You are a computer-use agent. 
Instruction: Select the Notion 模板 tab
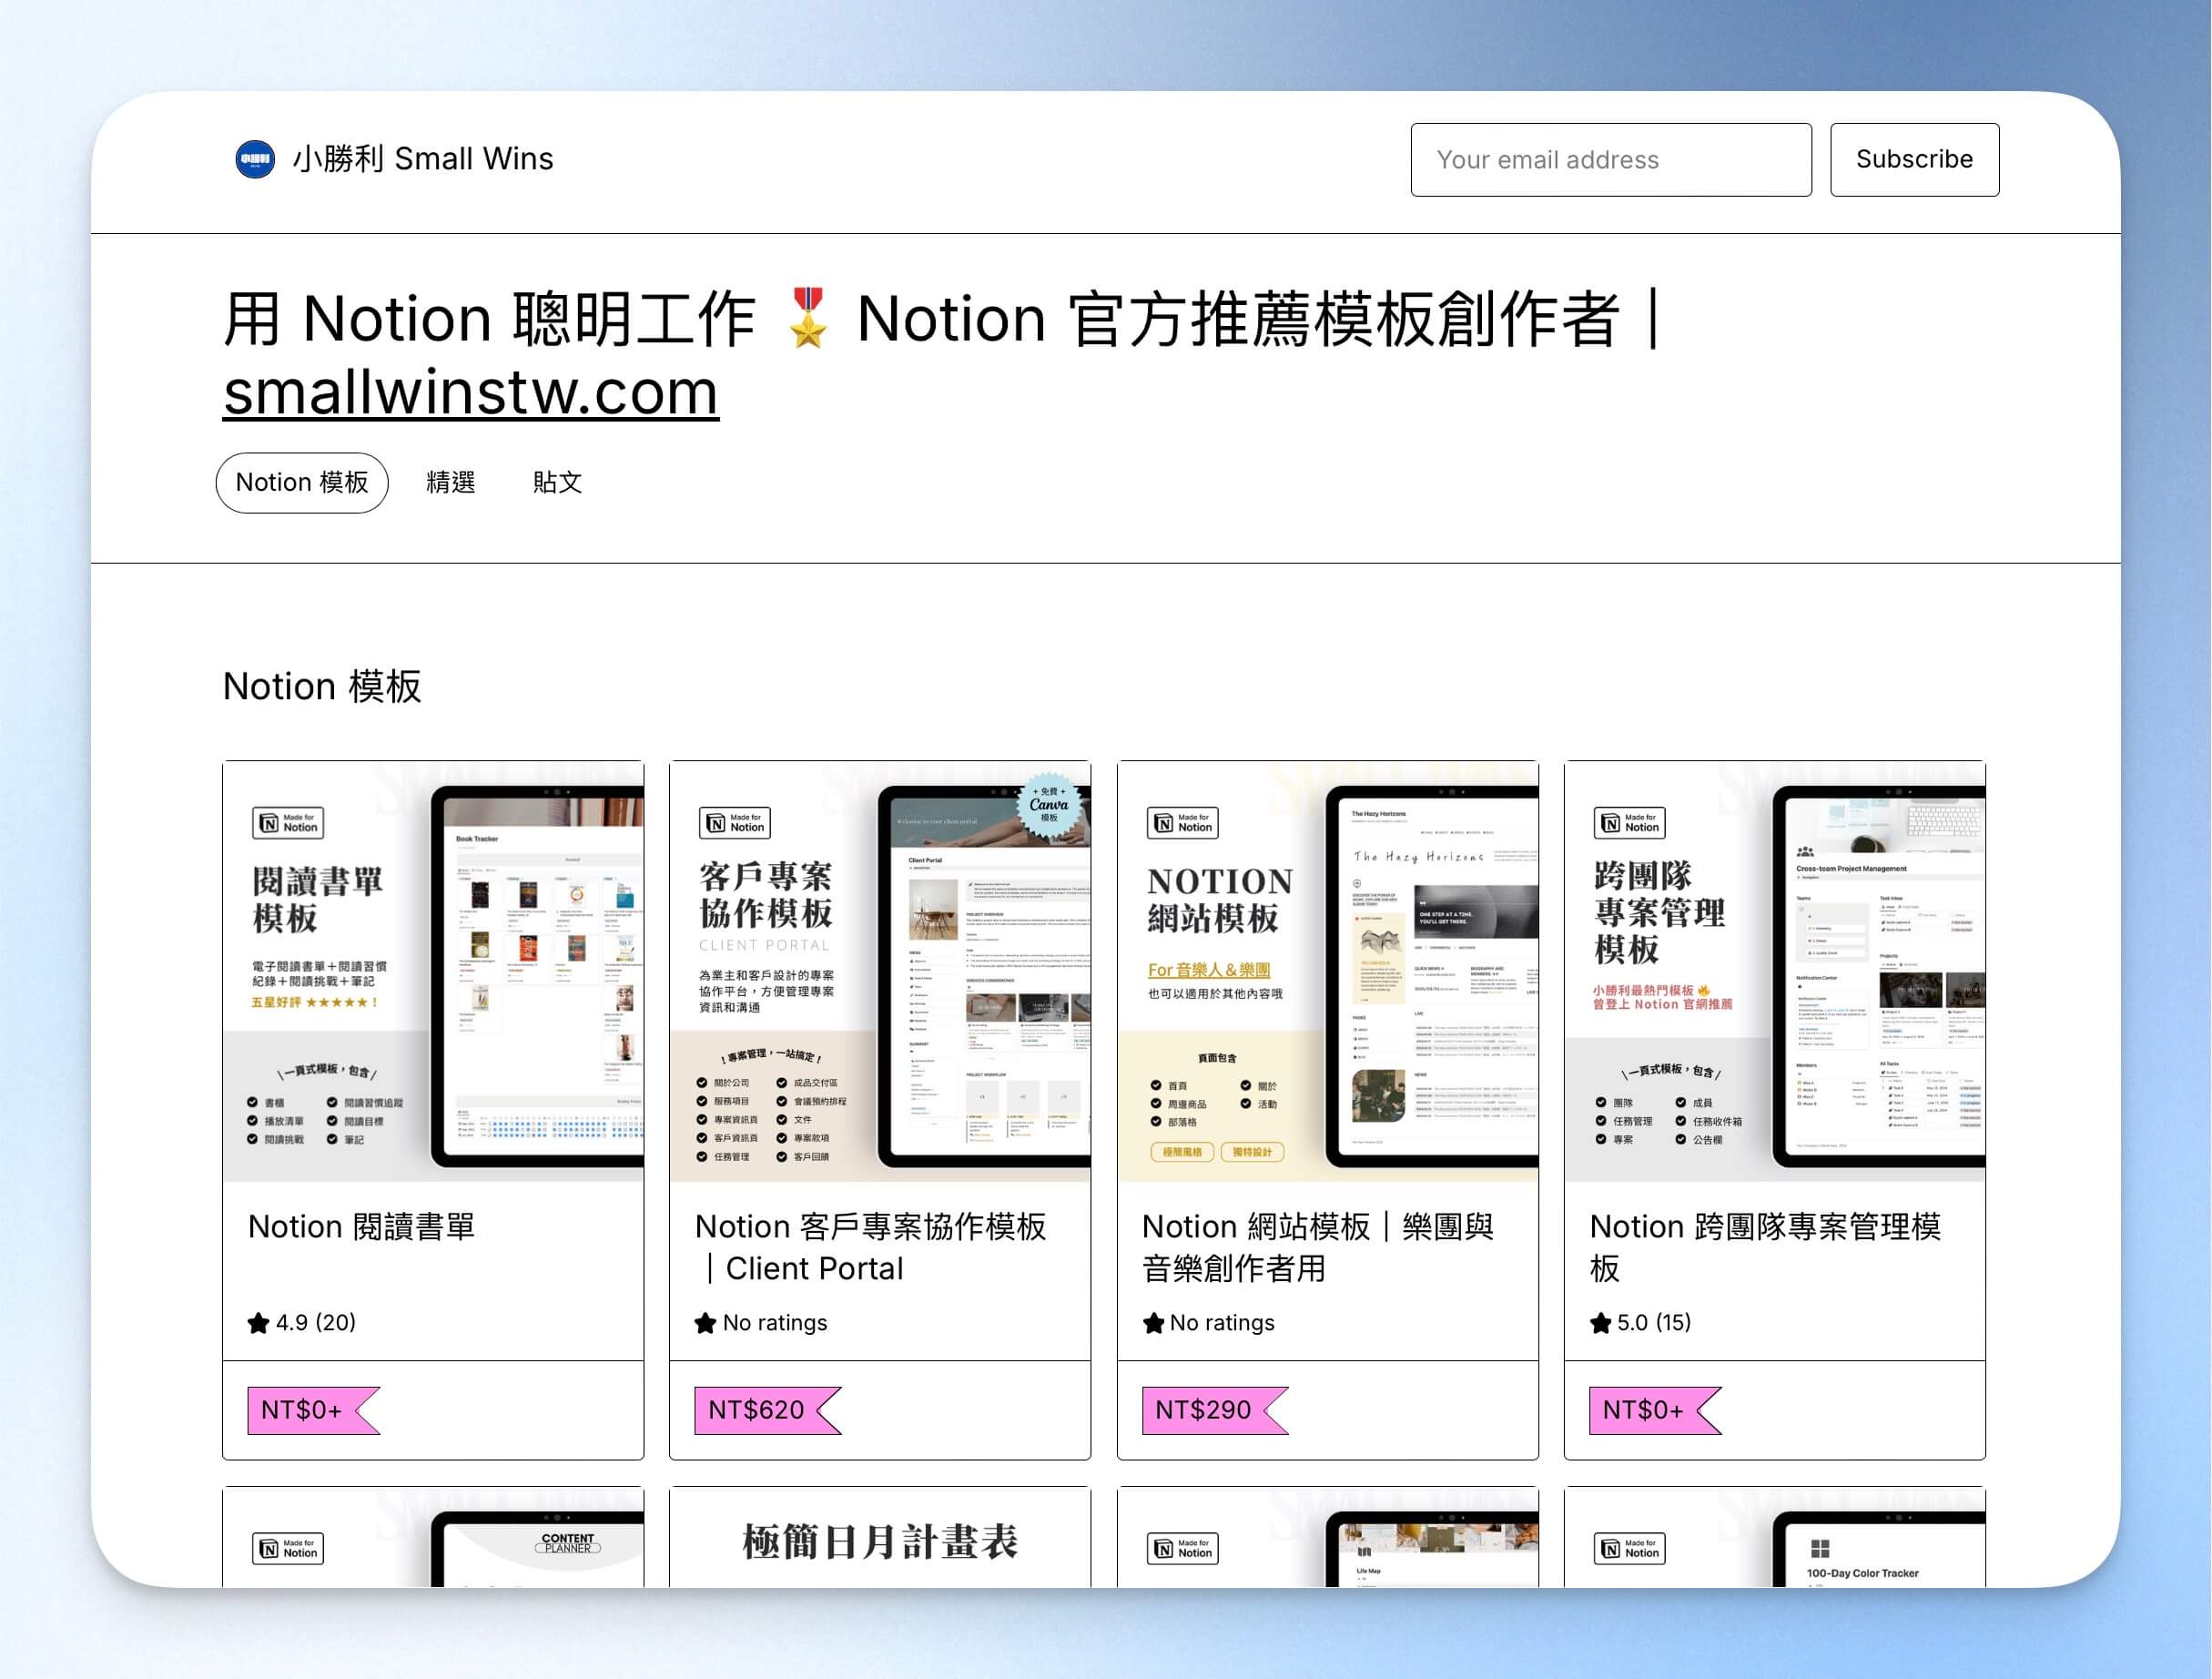[x=302, y=483]
